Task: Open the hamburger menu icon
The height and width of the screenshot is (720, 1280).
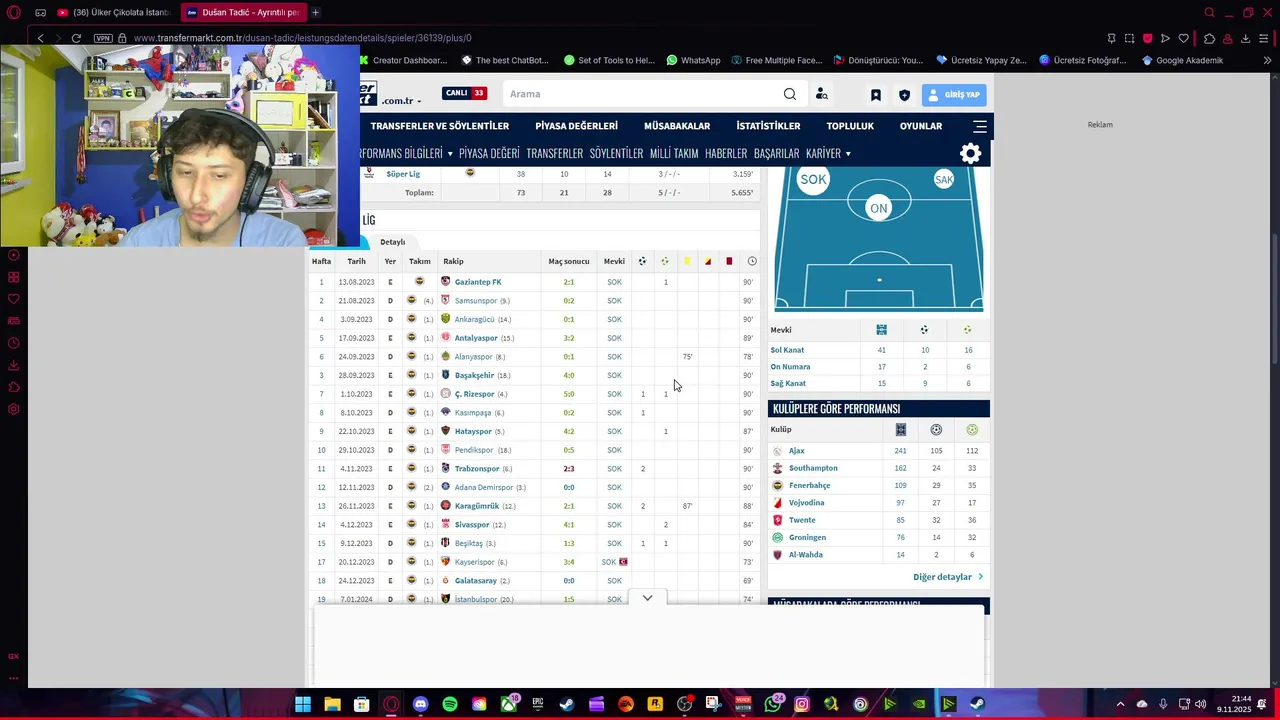Action: tap(980, 126)
